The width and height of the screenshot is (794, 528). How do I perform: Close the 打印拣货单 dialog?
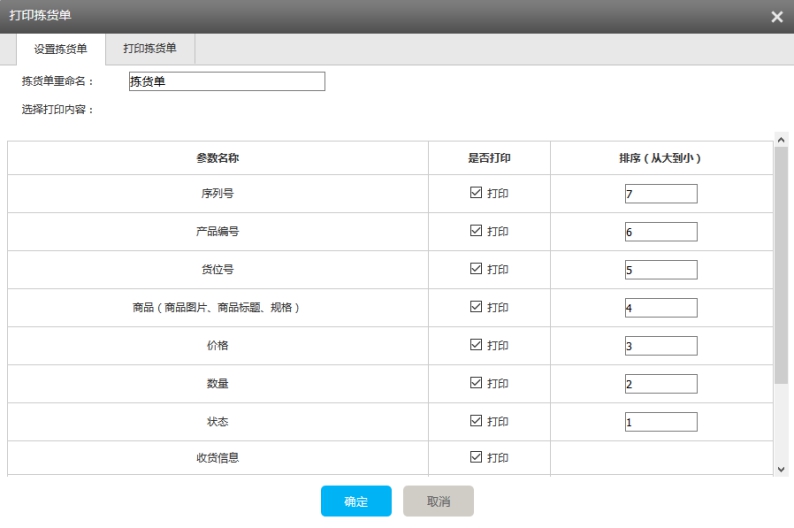(x=776, y=16)
